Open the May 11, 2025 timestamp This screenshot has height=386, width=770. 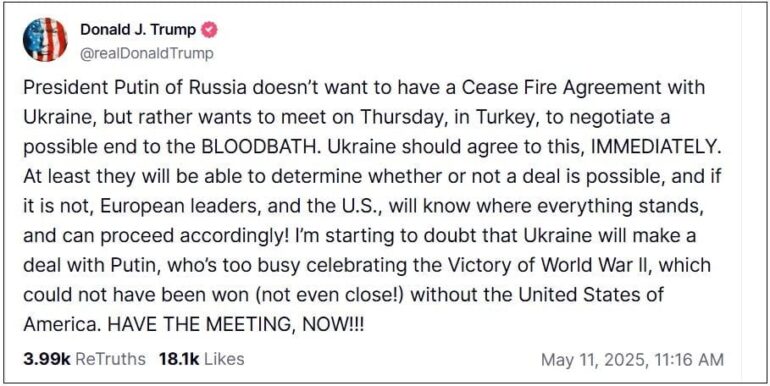point(632,359)
